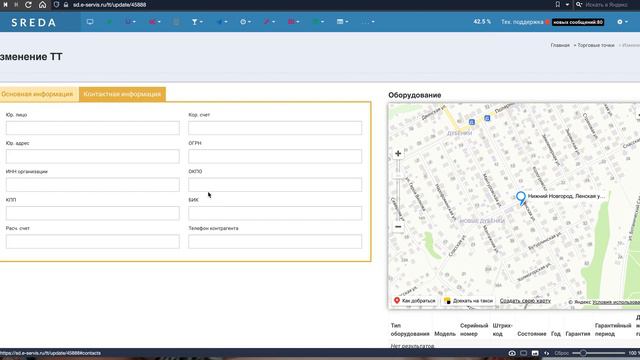Click the blue location marker on the map
This screenshot has height=360, width=640.
coord(521,198)
